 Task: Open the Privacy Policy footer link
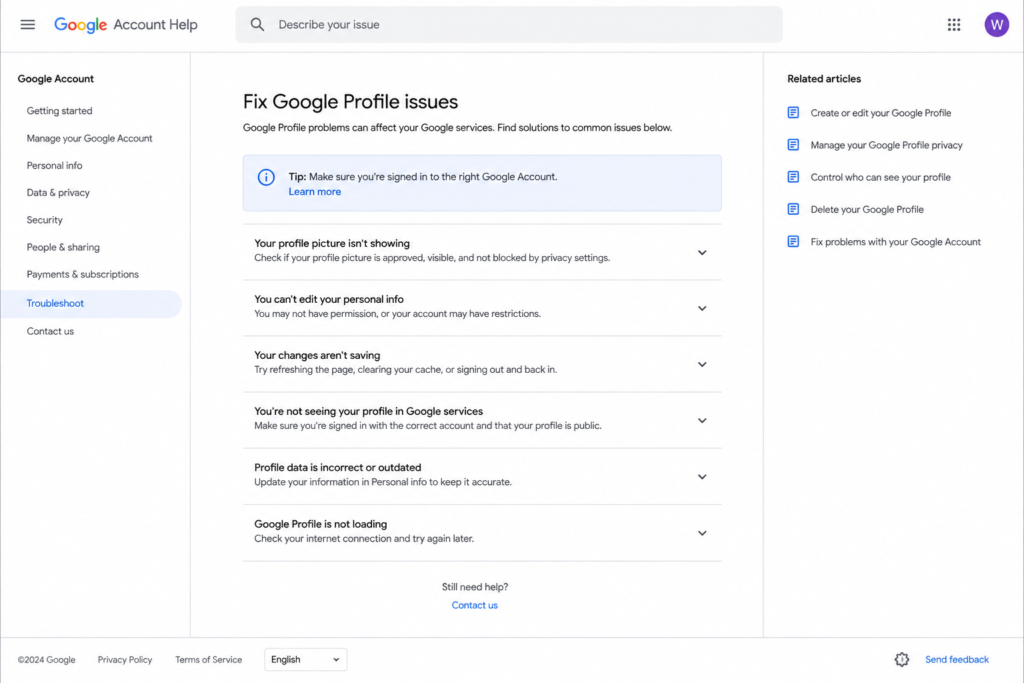point(125,659)
